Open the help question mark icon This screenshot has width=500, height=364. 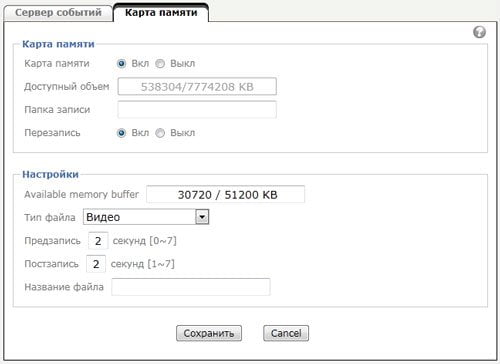pyautogui.click(x=479, y=32)
